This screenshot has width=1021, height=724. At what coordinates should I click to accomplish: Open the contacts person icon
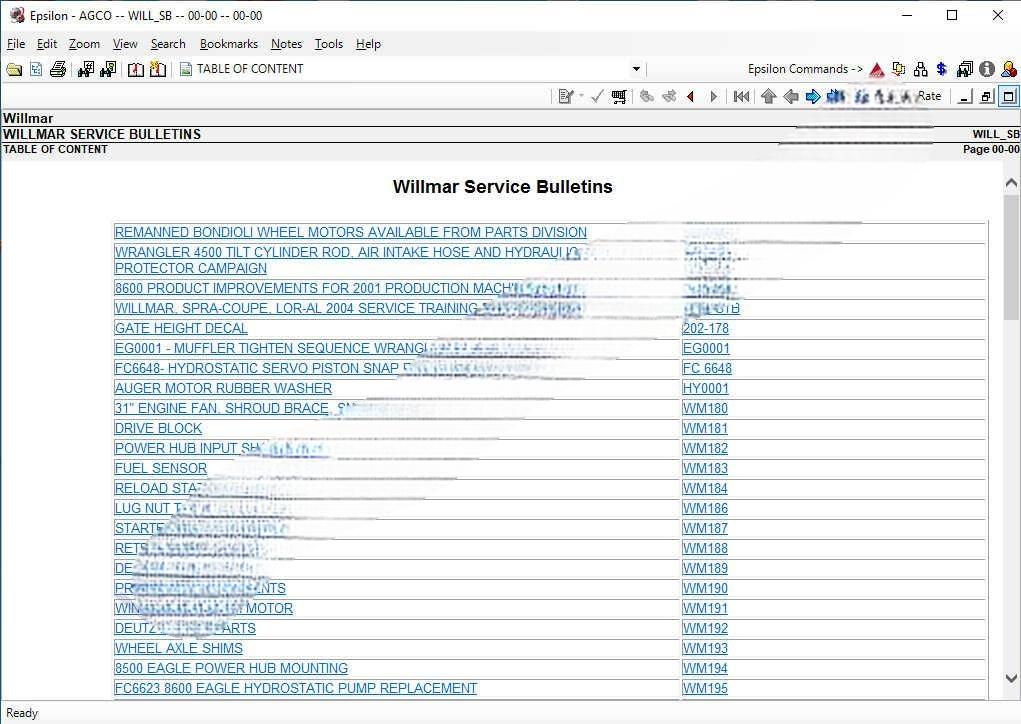coord(1007,68)
